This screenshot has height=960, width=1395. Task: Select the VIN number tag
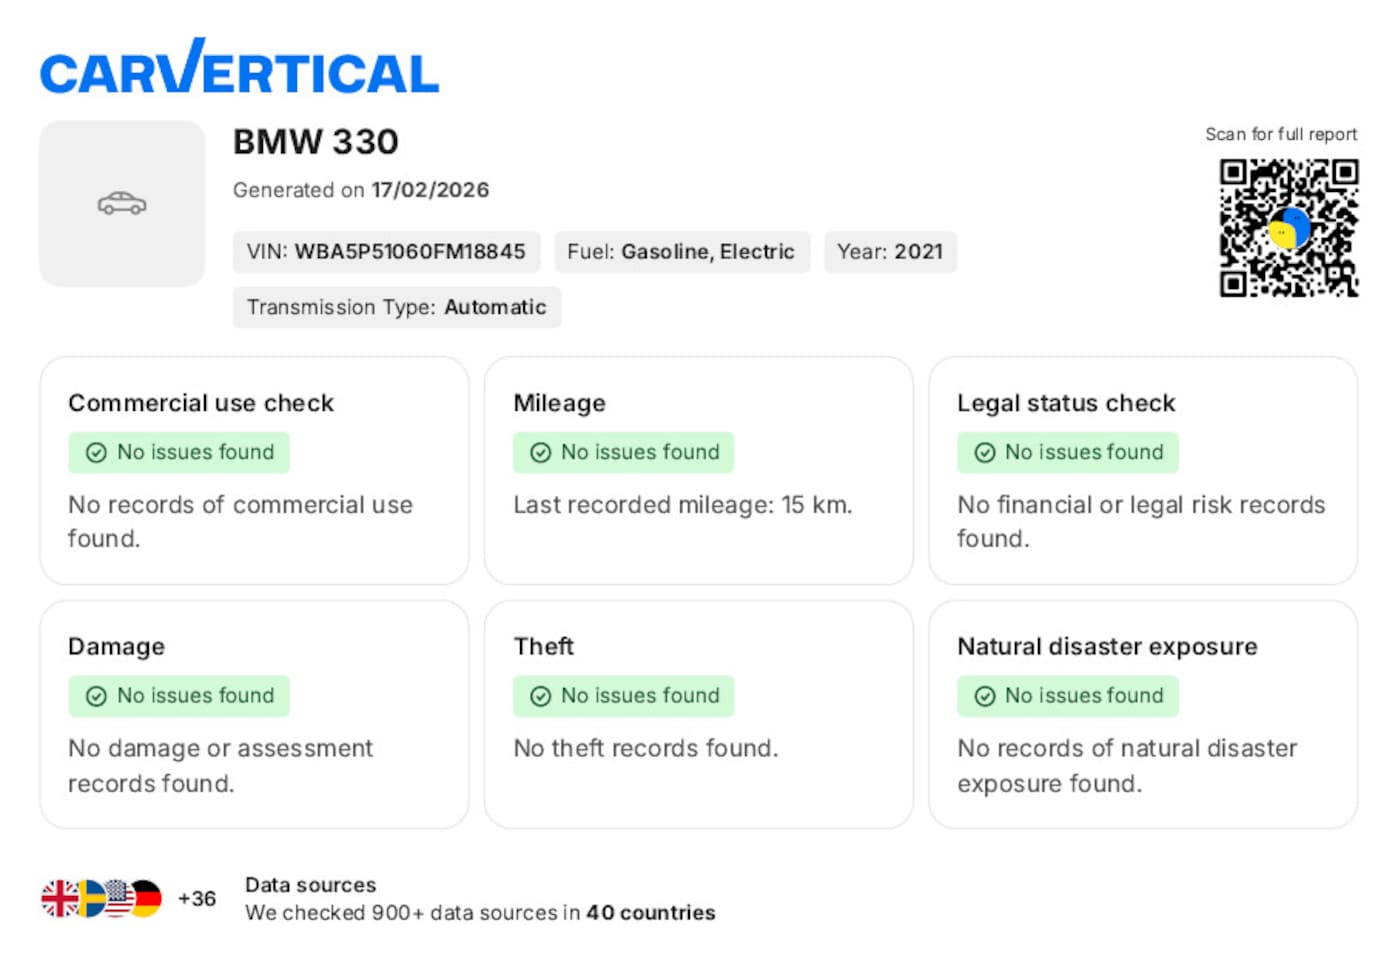(386, 252)
